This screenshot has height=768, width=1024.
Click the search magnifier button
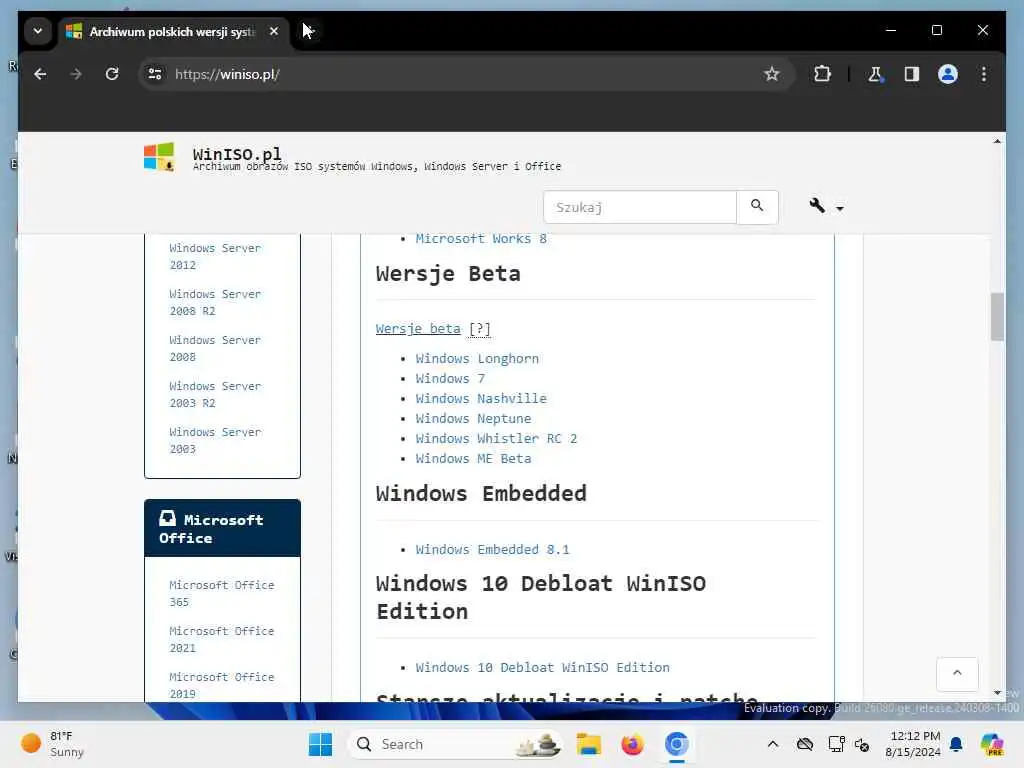click(757, 206)
